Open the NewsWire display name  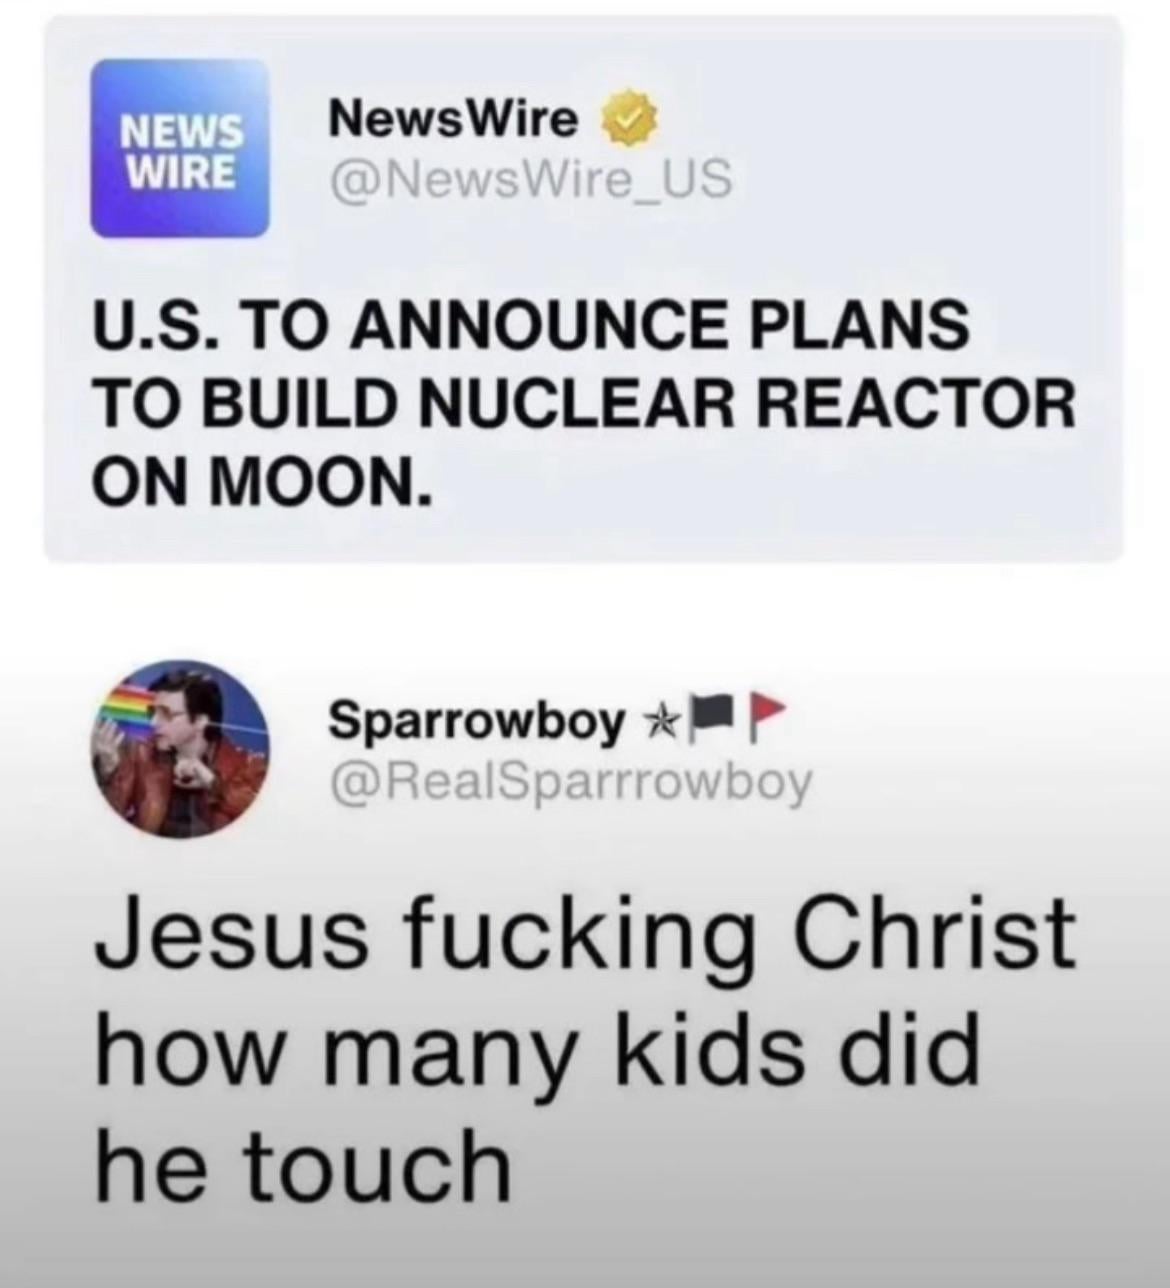(x=456, y=122)
